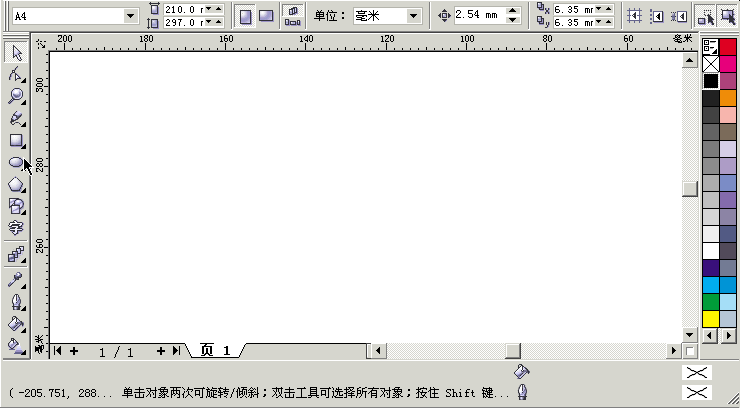
Task: Toggle snap to objects
Action: tap(679, 17)
